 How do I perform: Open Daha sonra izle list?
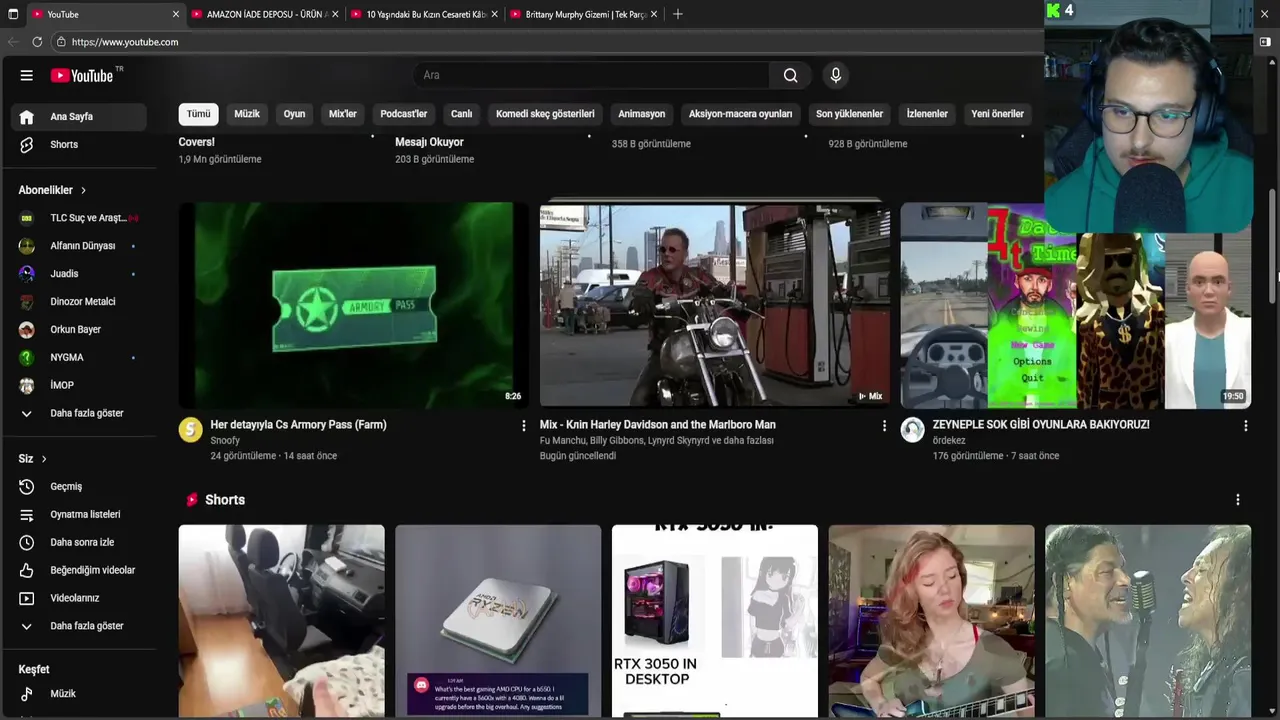pyautogui.click(x=79, y=542)
